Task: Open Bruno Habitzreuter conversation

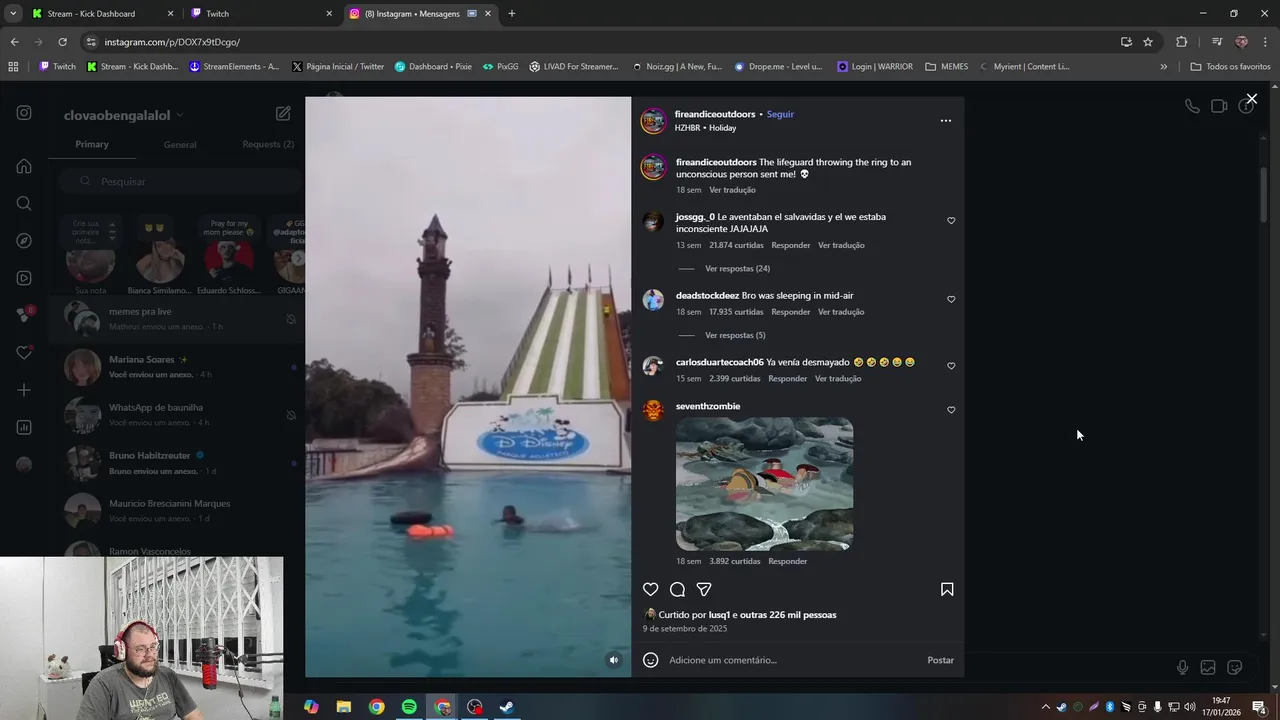Action: [x=176, y=463]
